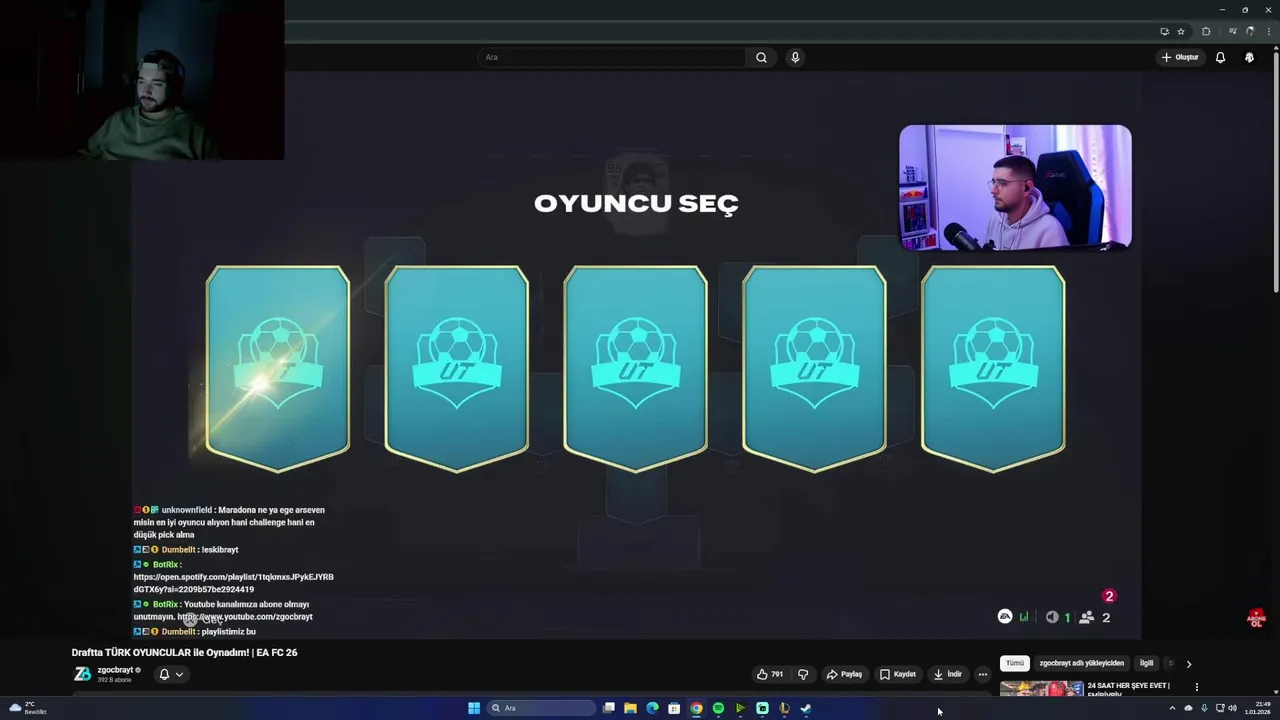Click chat message 'playlistimiz bu'

pyautogui.click(x=228, y=632)
